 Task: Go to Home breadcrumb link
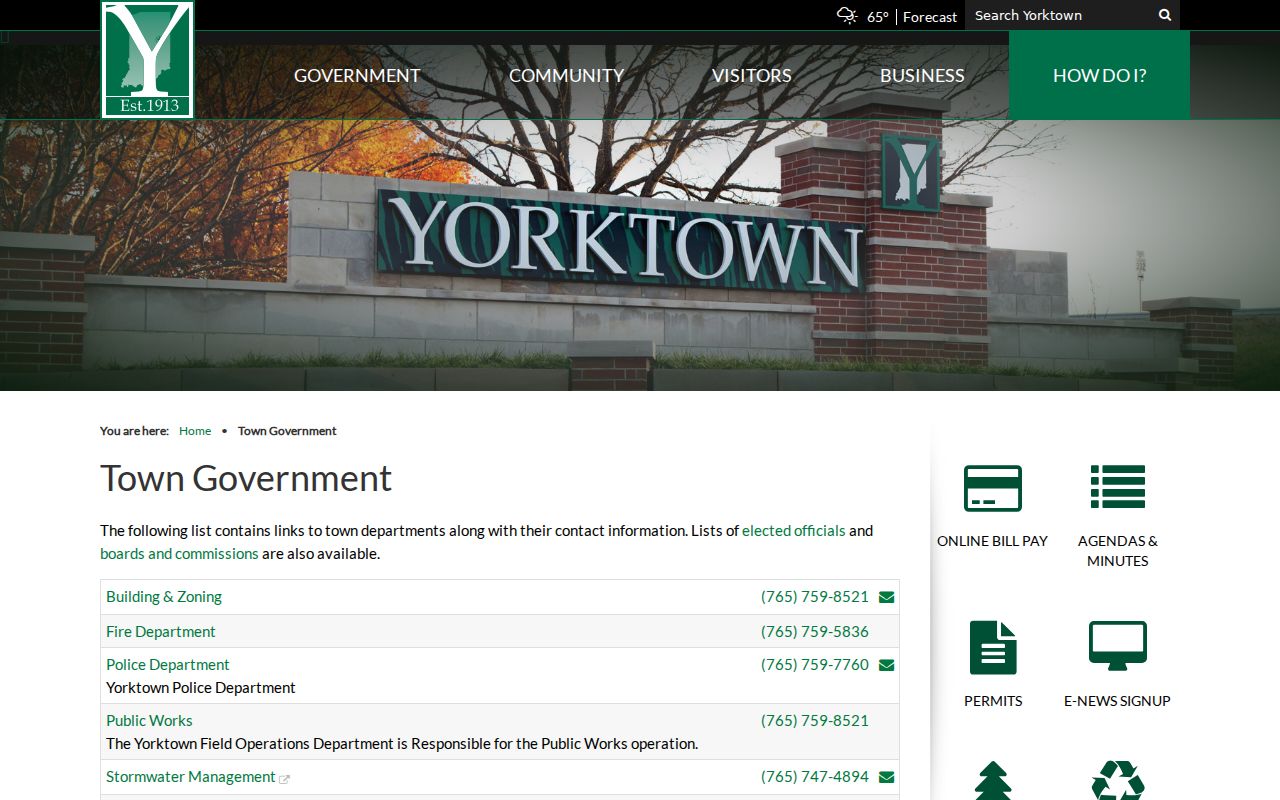point(195,431)
